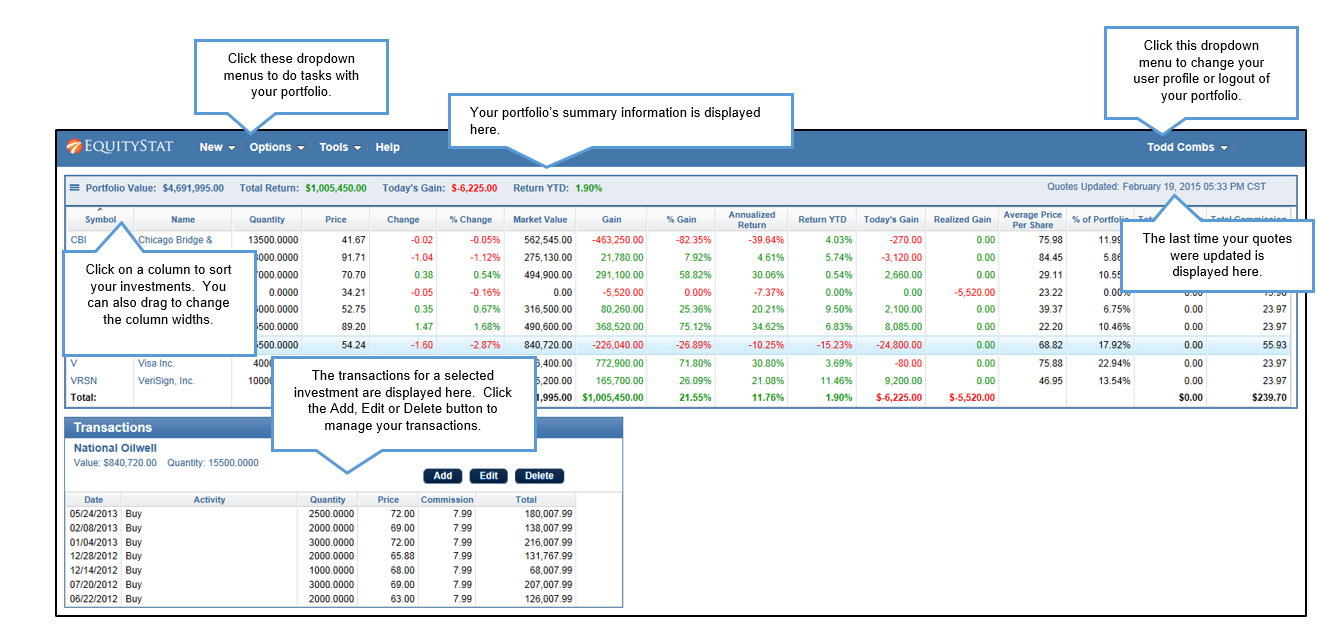
Task: Open the CBI symbol link
Action: tap(79, 240)
